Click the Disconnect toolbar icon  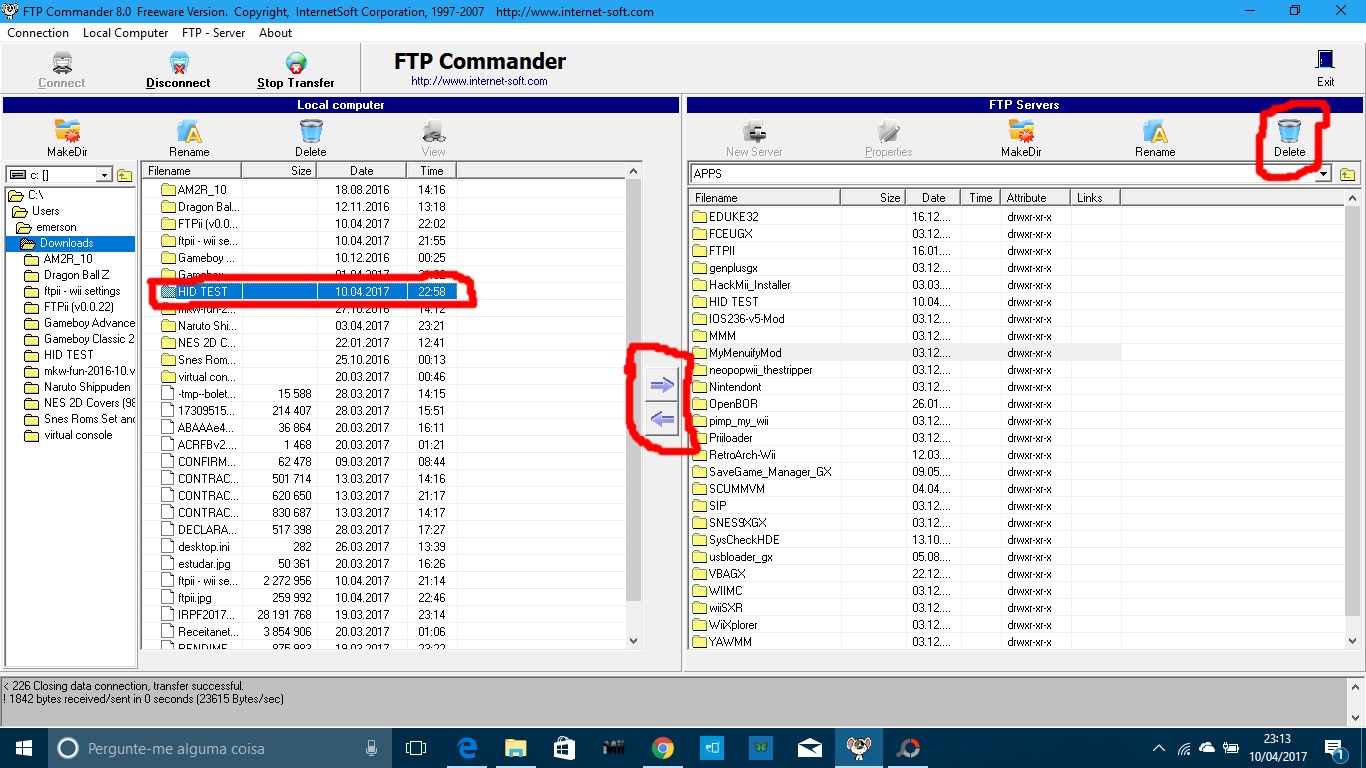point(178,66)
